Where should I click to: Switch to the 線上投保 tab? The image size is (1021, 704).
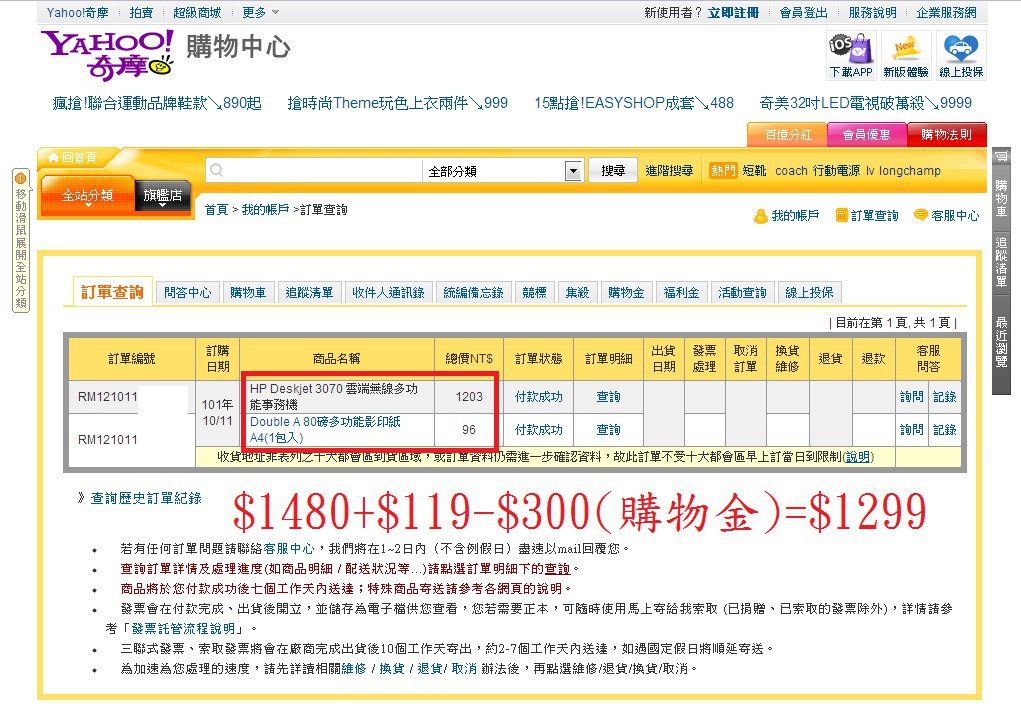[809, 292]
